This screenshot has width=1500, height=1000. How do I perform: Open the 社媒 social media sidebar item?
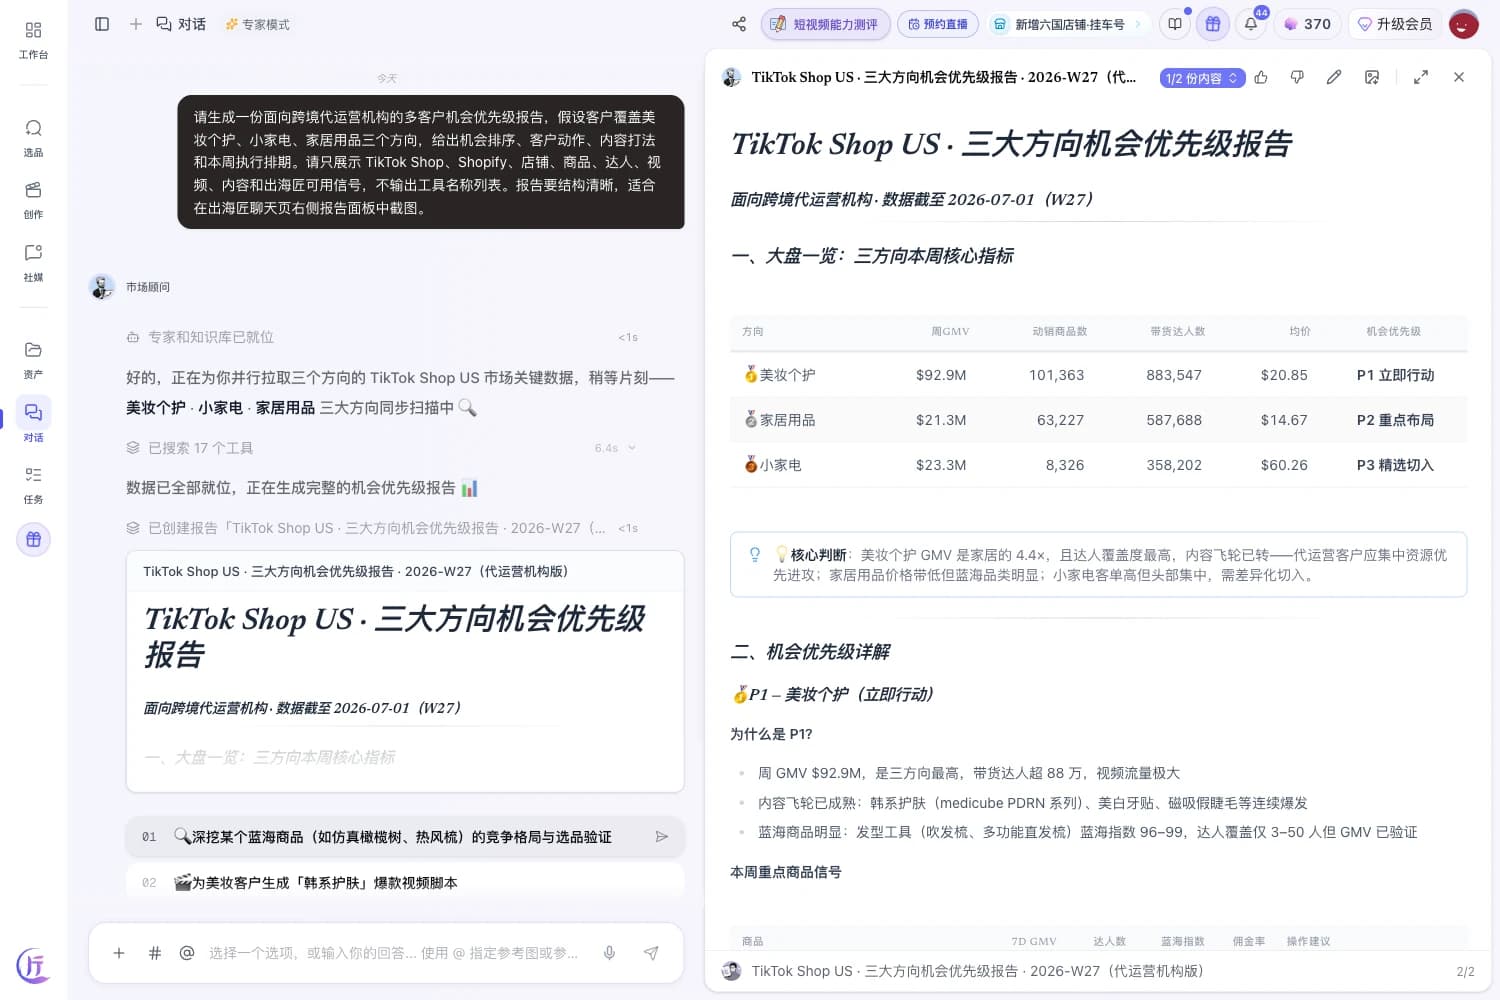point(33,263)
